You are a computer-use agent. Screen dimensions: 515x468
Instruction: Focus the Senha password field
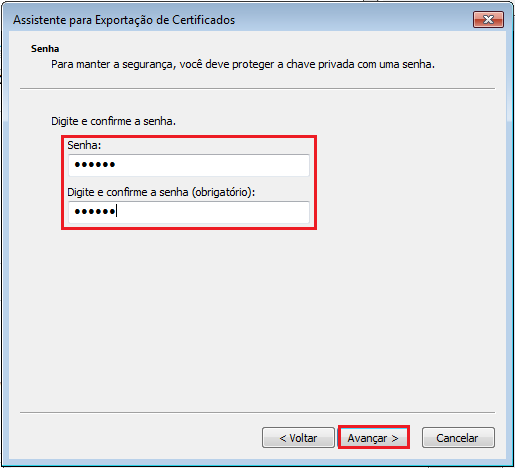(189, 165)
